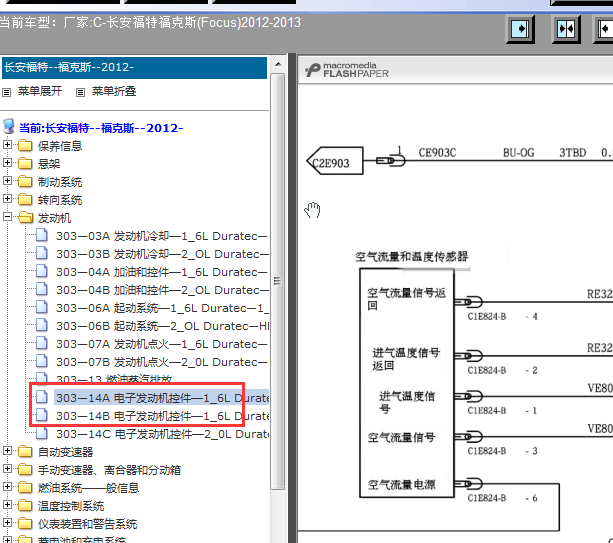This screenshot has width=613, height=543.
Task: Click the page icon of 303—04A
Action: point(42,272)
